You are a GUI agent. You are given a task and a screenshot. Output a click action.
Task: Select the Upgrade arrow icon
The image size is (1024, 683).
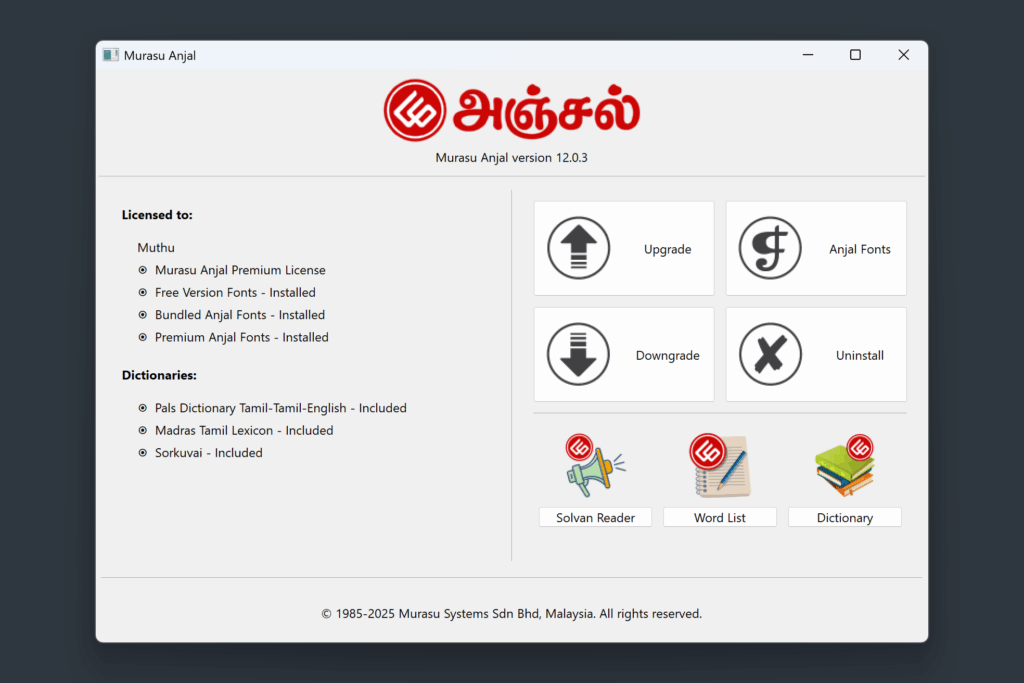(x=578, y=248)
